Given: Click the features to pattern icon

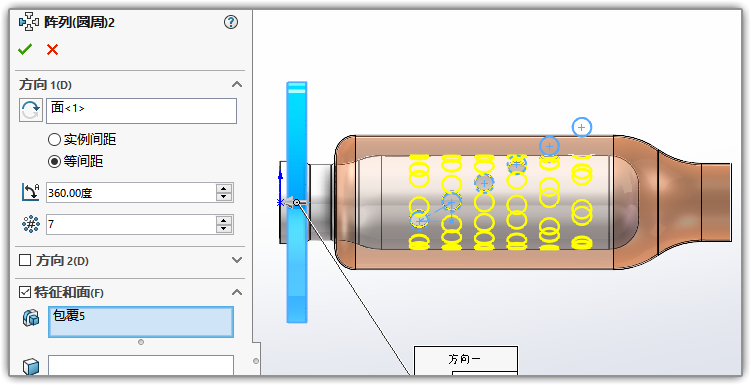Looking at the screenshot, I should 31,318.
